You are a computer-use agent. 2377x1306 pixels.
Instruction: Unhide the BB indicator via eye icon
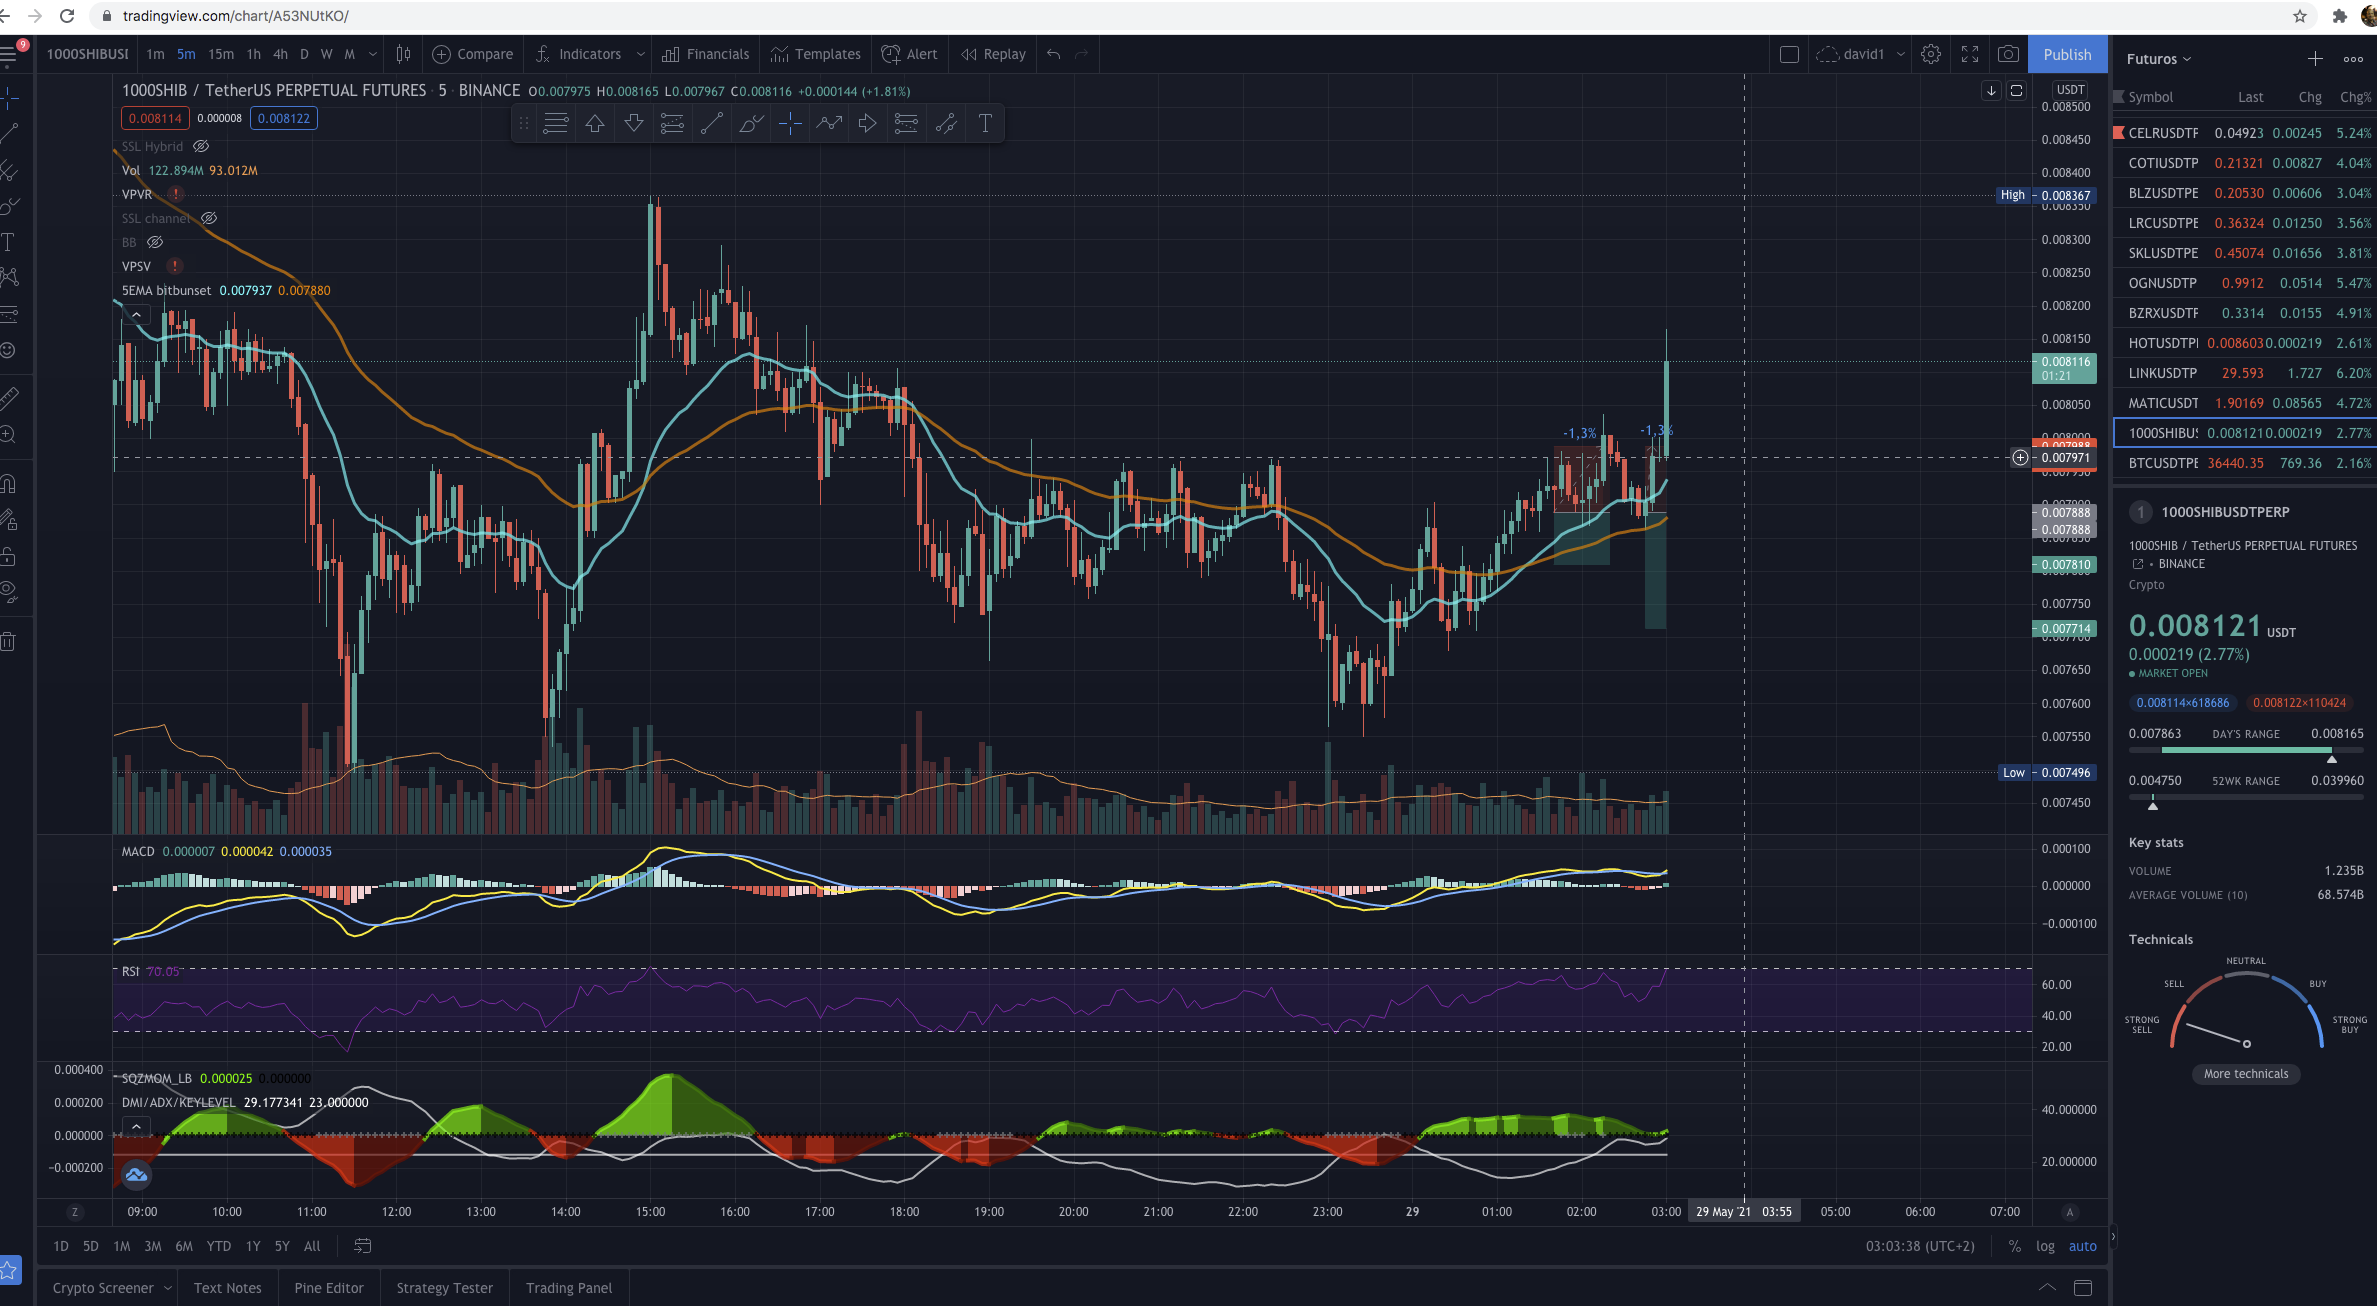tap(155, 242)
